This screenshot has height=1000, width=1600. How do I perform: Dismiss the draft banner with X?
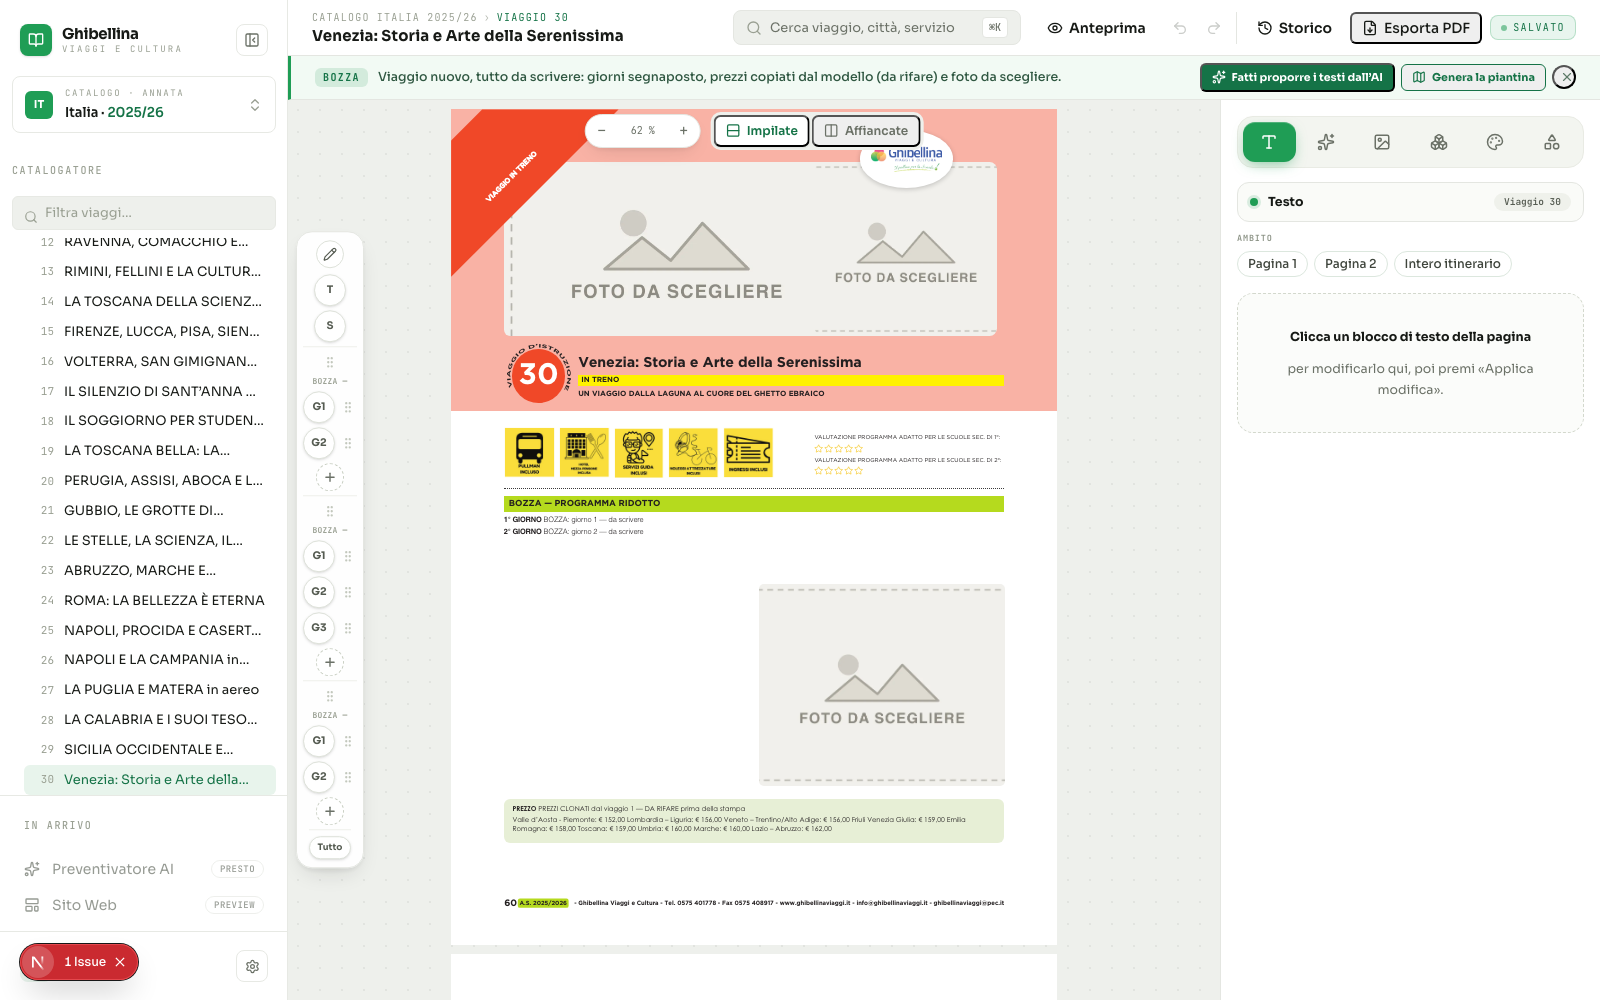(x=1565, y=77)
